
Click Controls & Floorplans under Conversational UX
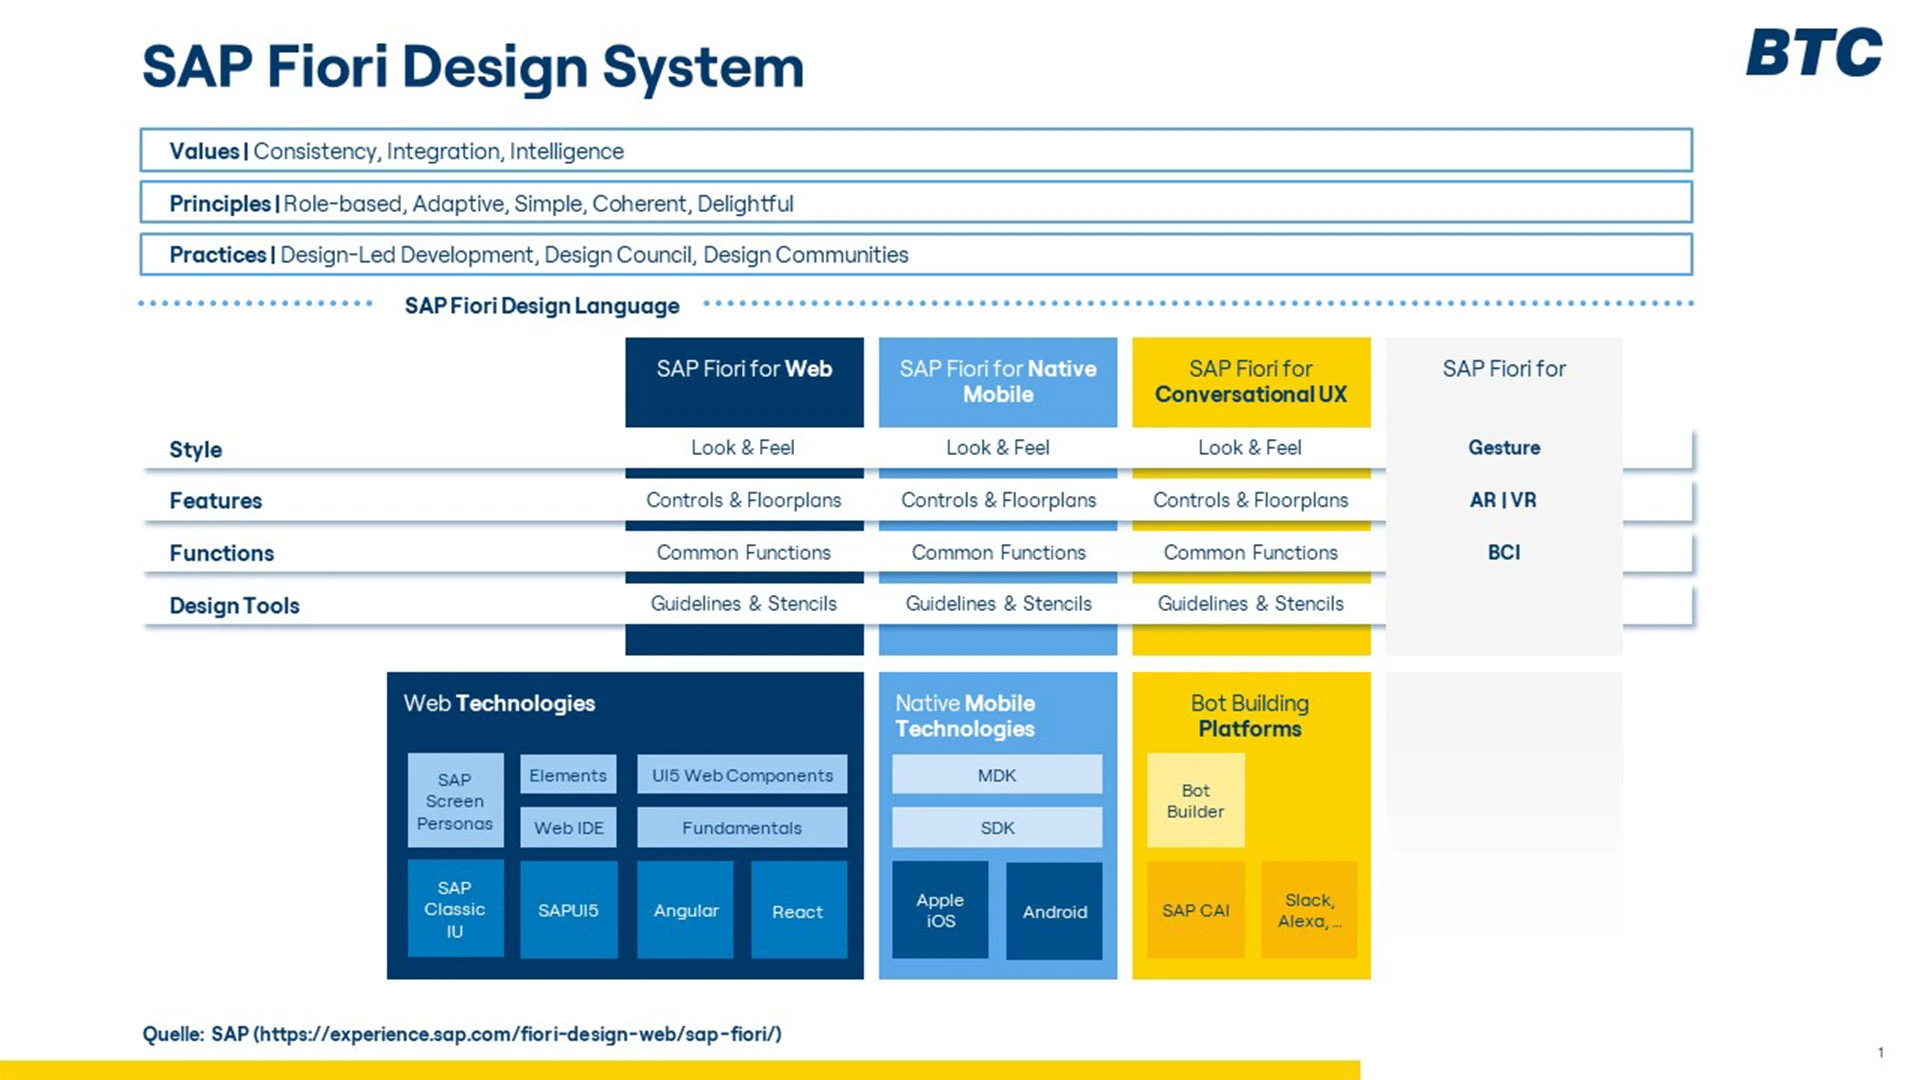[1250, 499]
